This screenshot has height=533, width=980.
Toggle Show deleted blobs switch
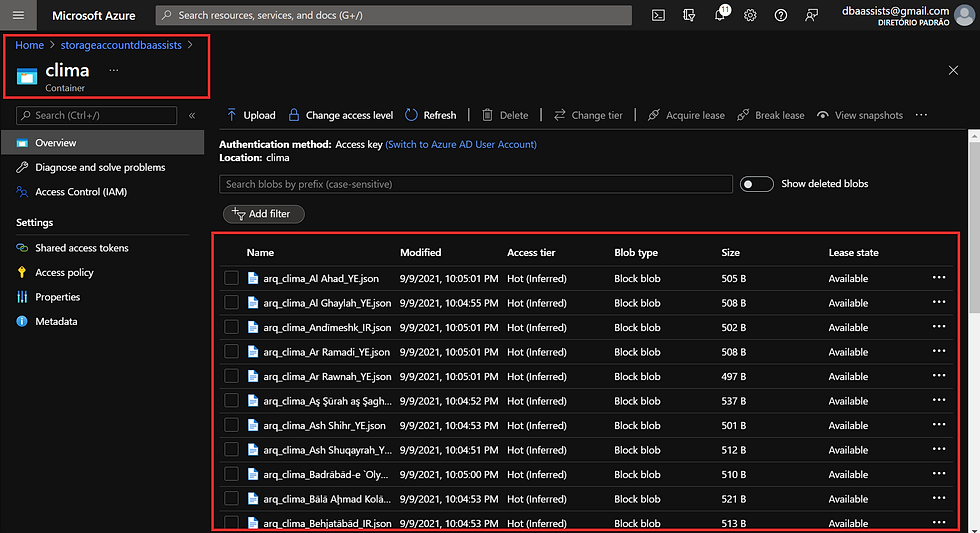point(756,184)
